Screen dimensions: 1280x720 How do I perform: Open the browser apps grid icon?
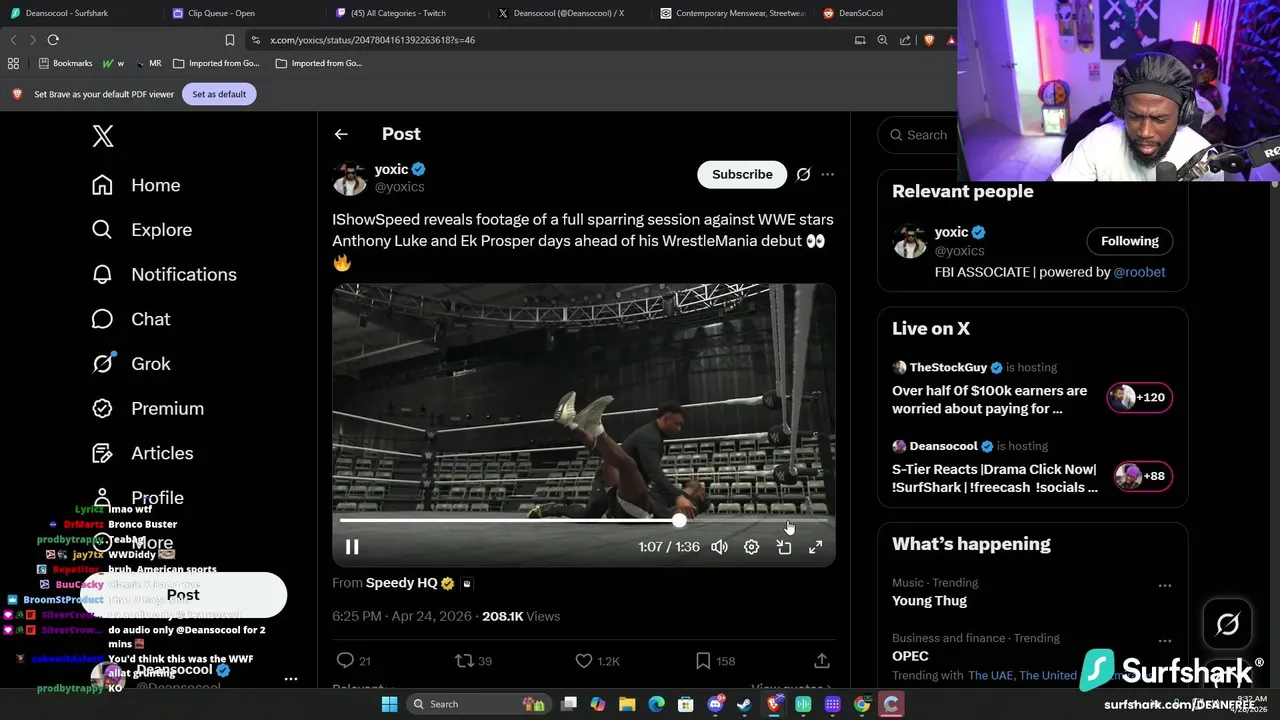13,63
